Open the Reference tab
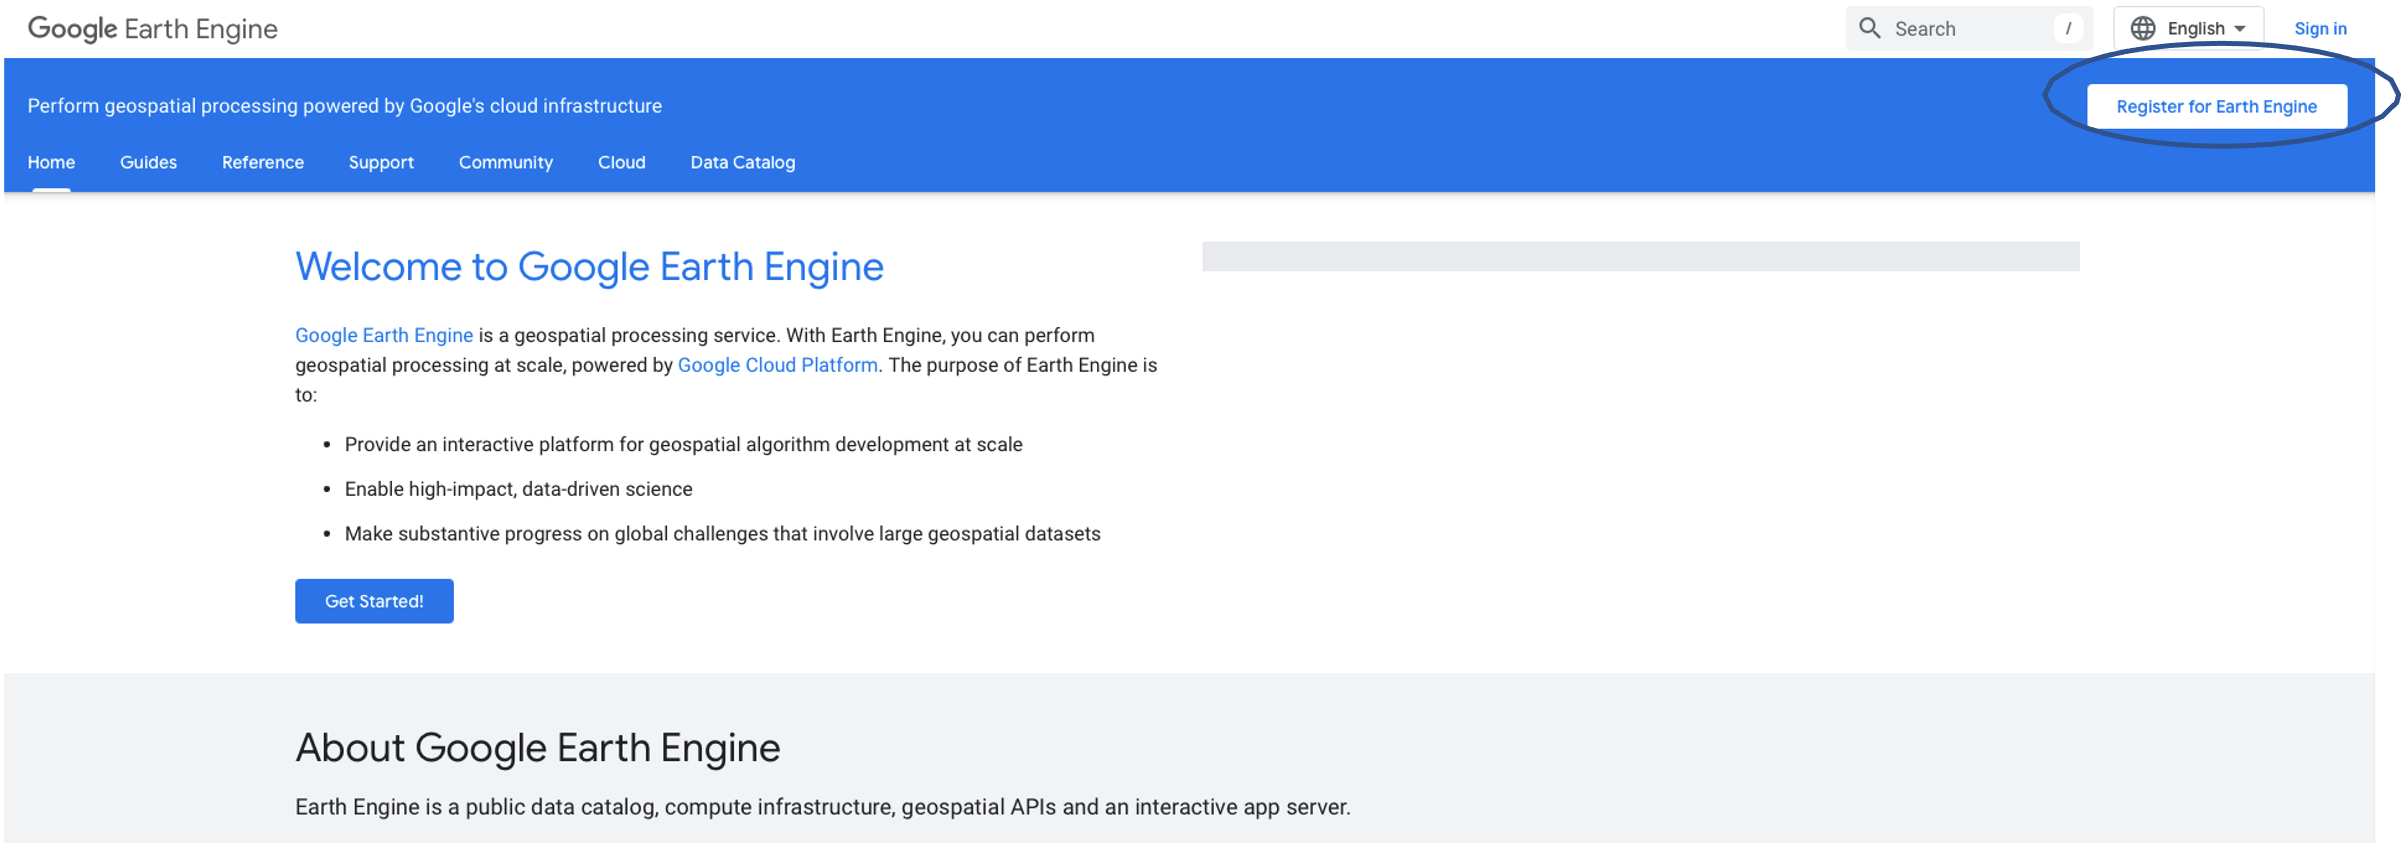 (x=262, y=162)
